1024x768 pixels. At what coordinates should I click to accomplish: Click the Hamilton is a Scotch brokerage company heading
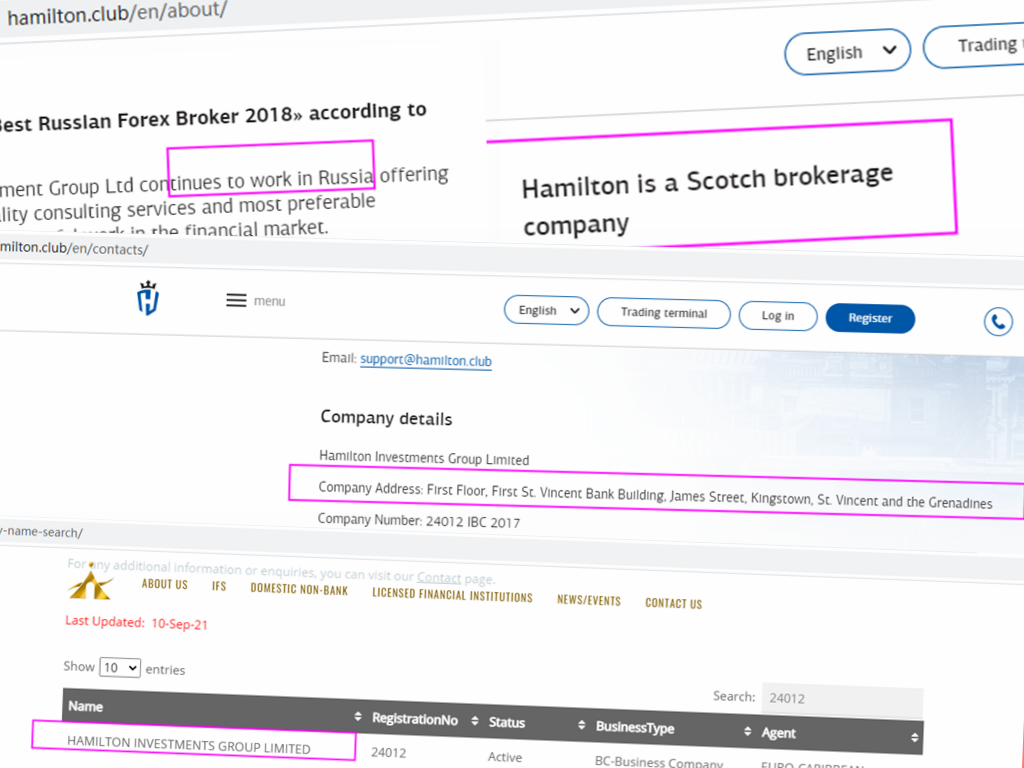707,199
